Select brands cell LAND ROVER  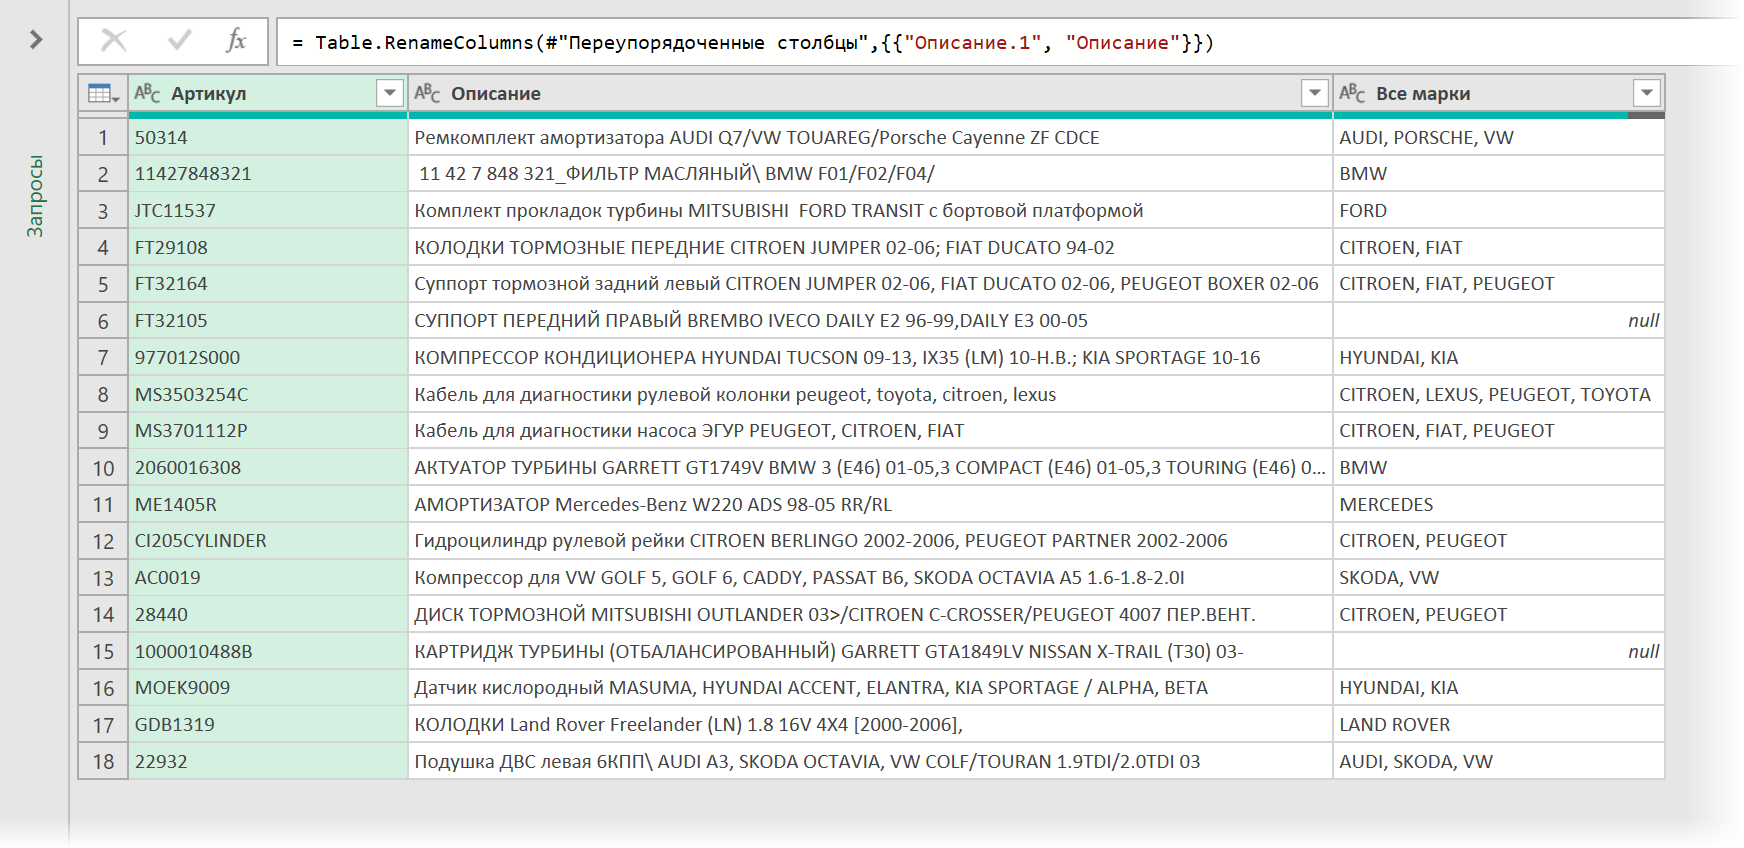click(x=1499, y=725)
